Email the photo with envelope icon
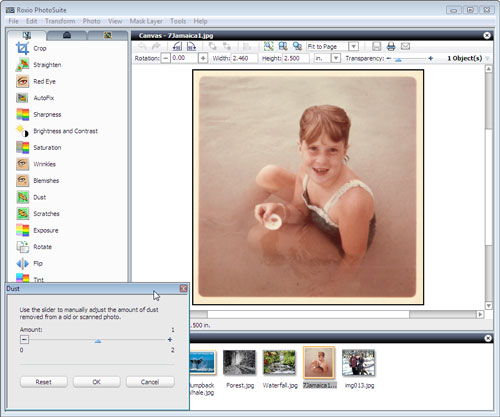 (x=405, y=46)
